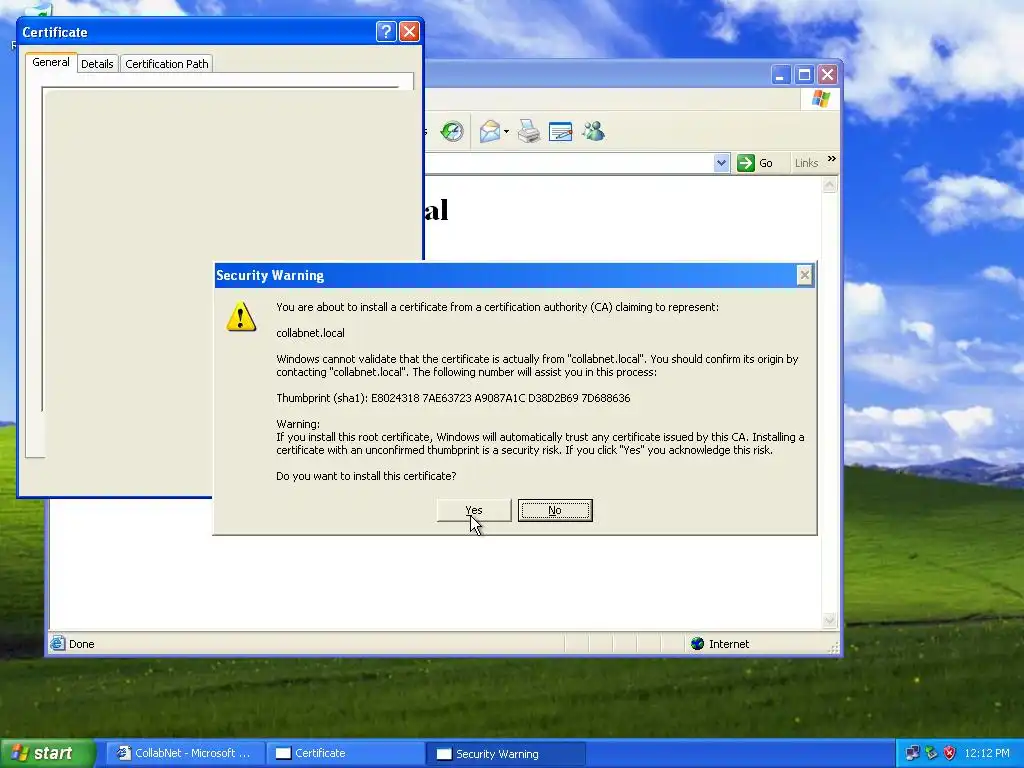The width and height of the screenshot is (1024, 768).
Task: Click the Thumbprint sha1 text line
Action: [453, 398]
